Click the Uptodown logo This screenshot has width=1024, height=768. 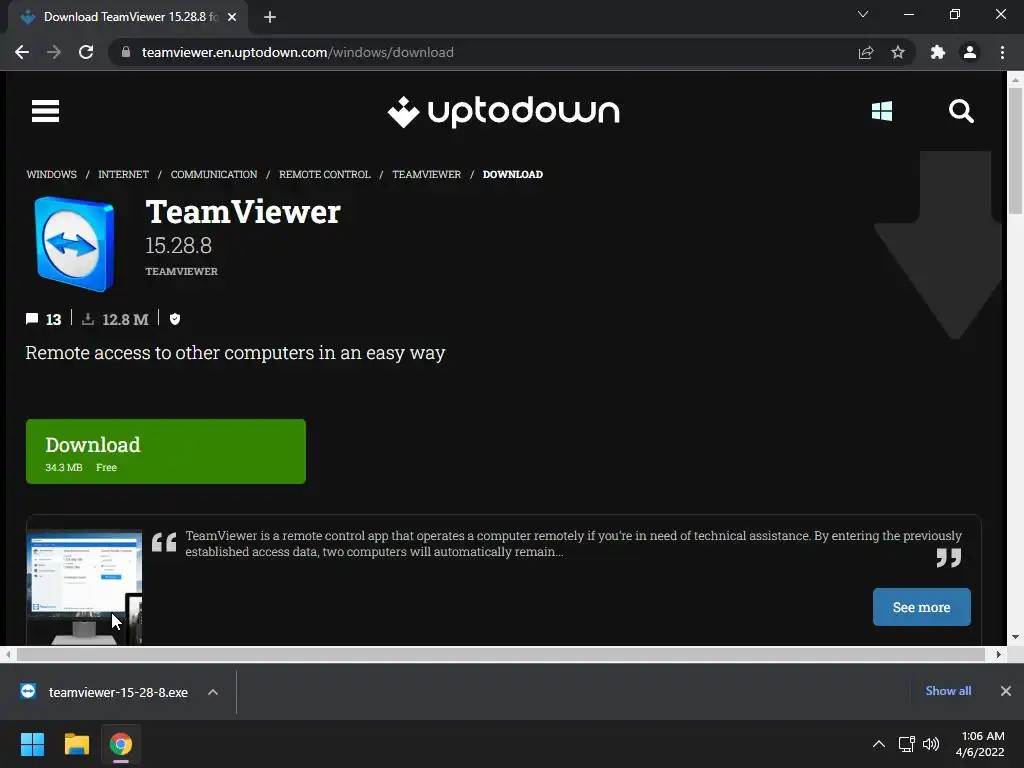coord(504,112)
